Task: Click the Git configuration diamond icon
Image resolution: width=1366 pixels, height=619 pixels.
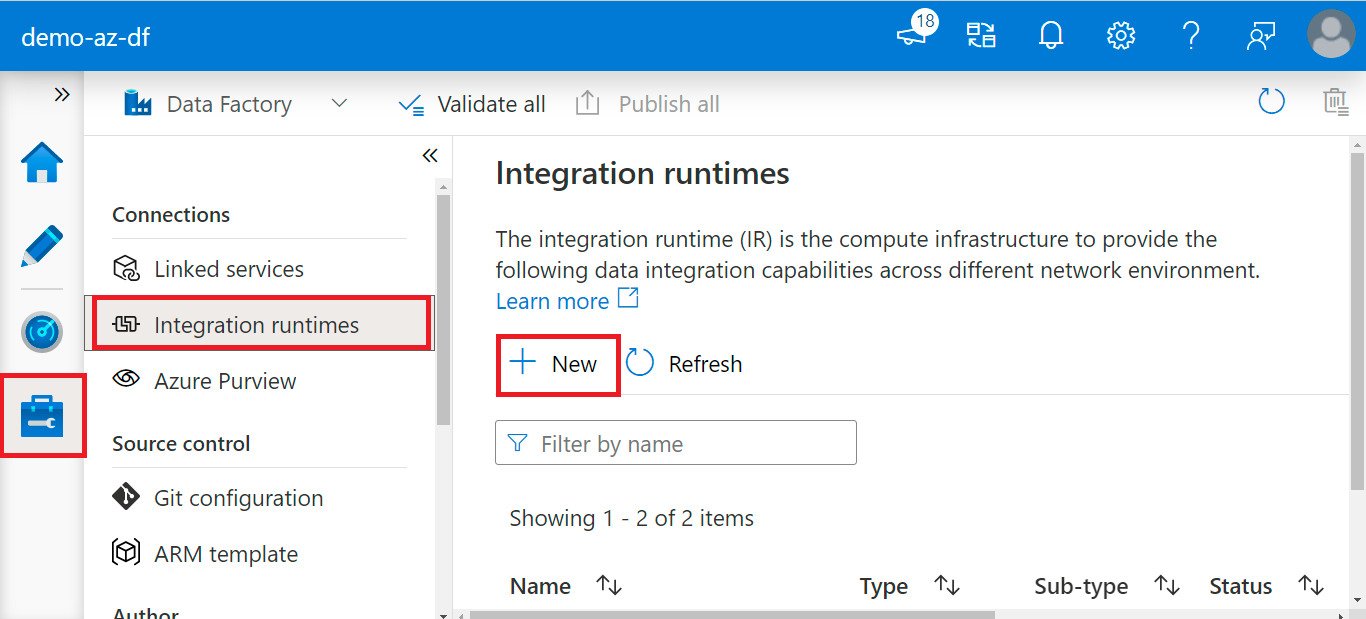Action: point(126,497)
